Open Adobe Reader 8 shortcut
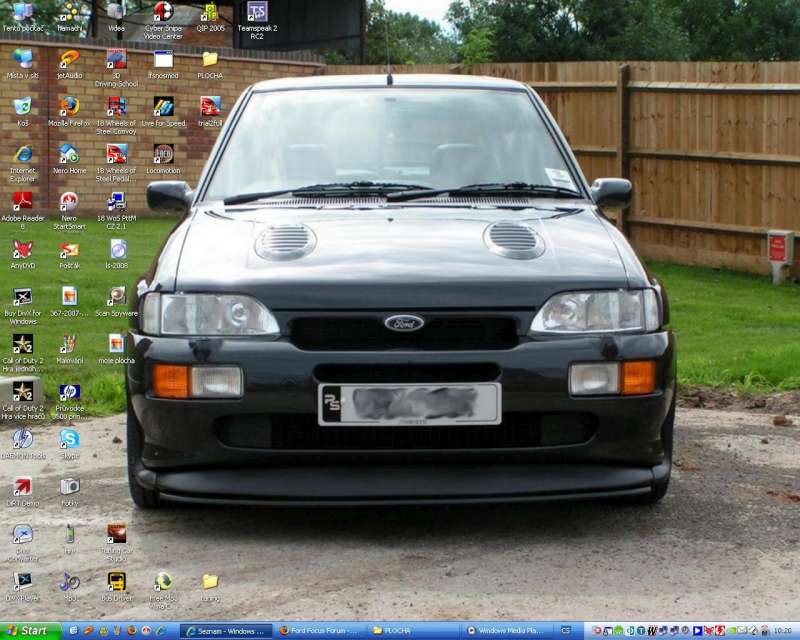This screenshot has width=800, height=640. 22,201
